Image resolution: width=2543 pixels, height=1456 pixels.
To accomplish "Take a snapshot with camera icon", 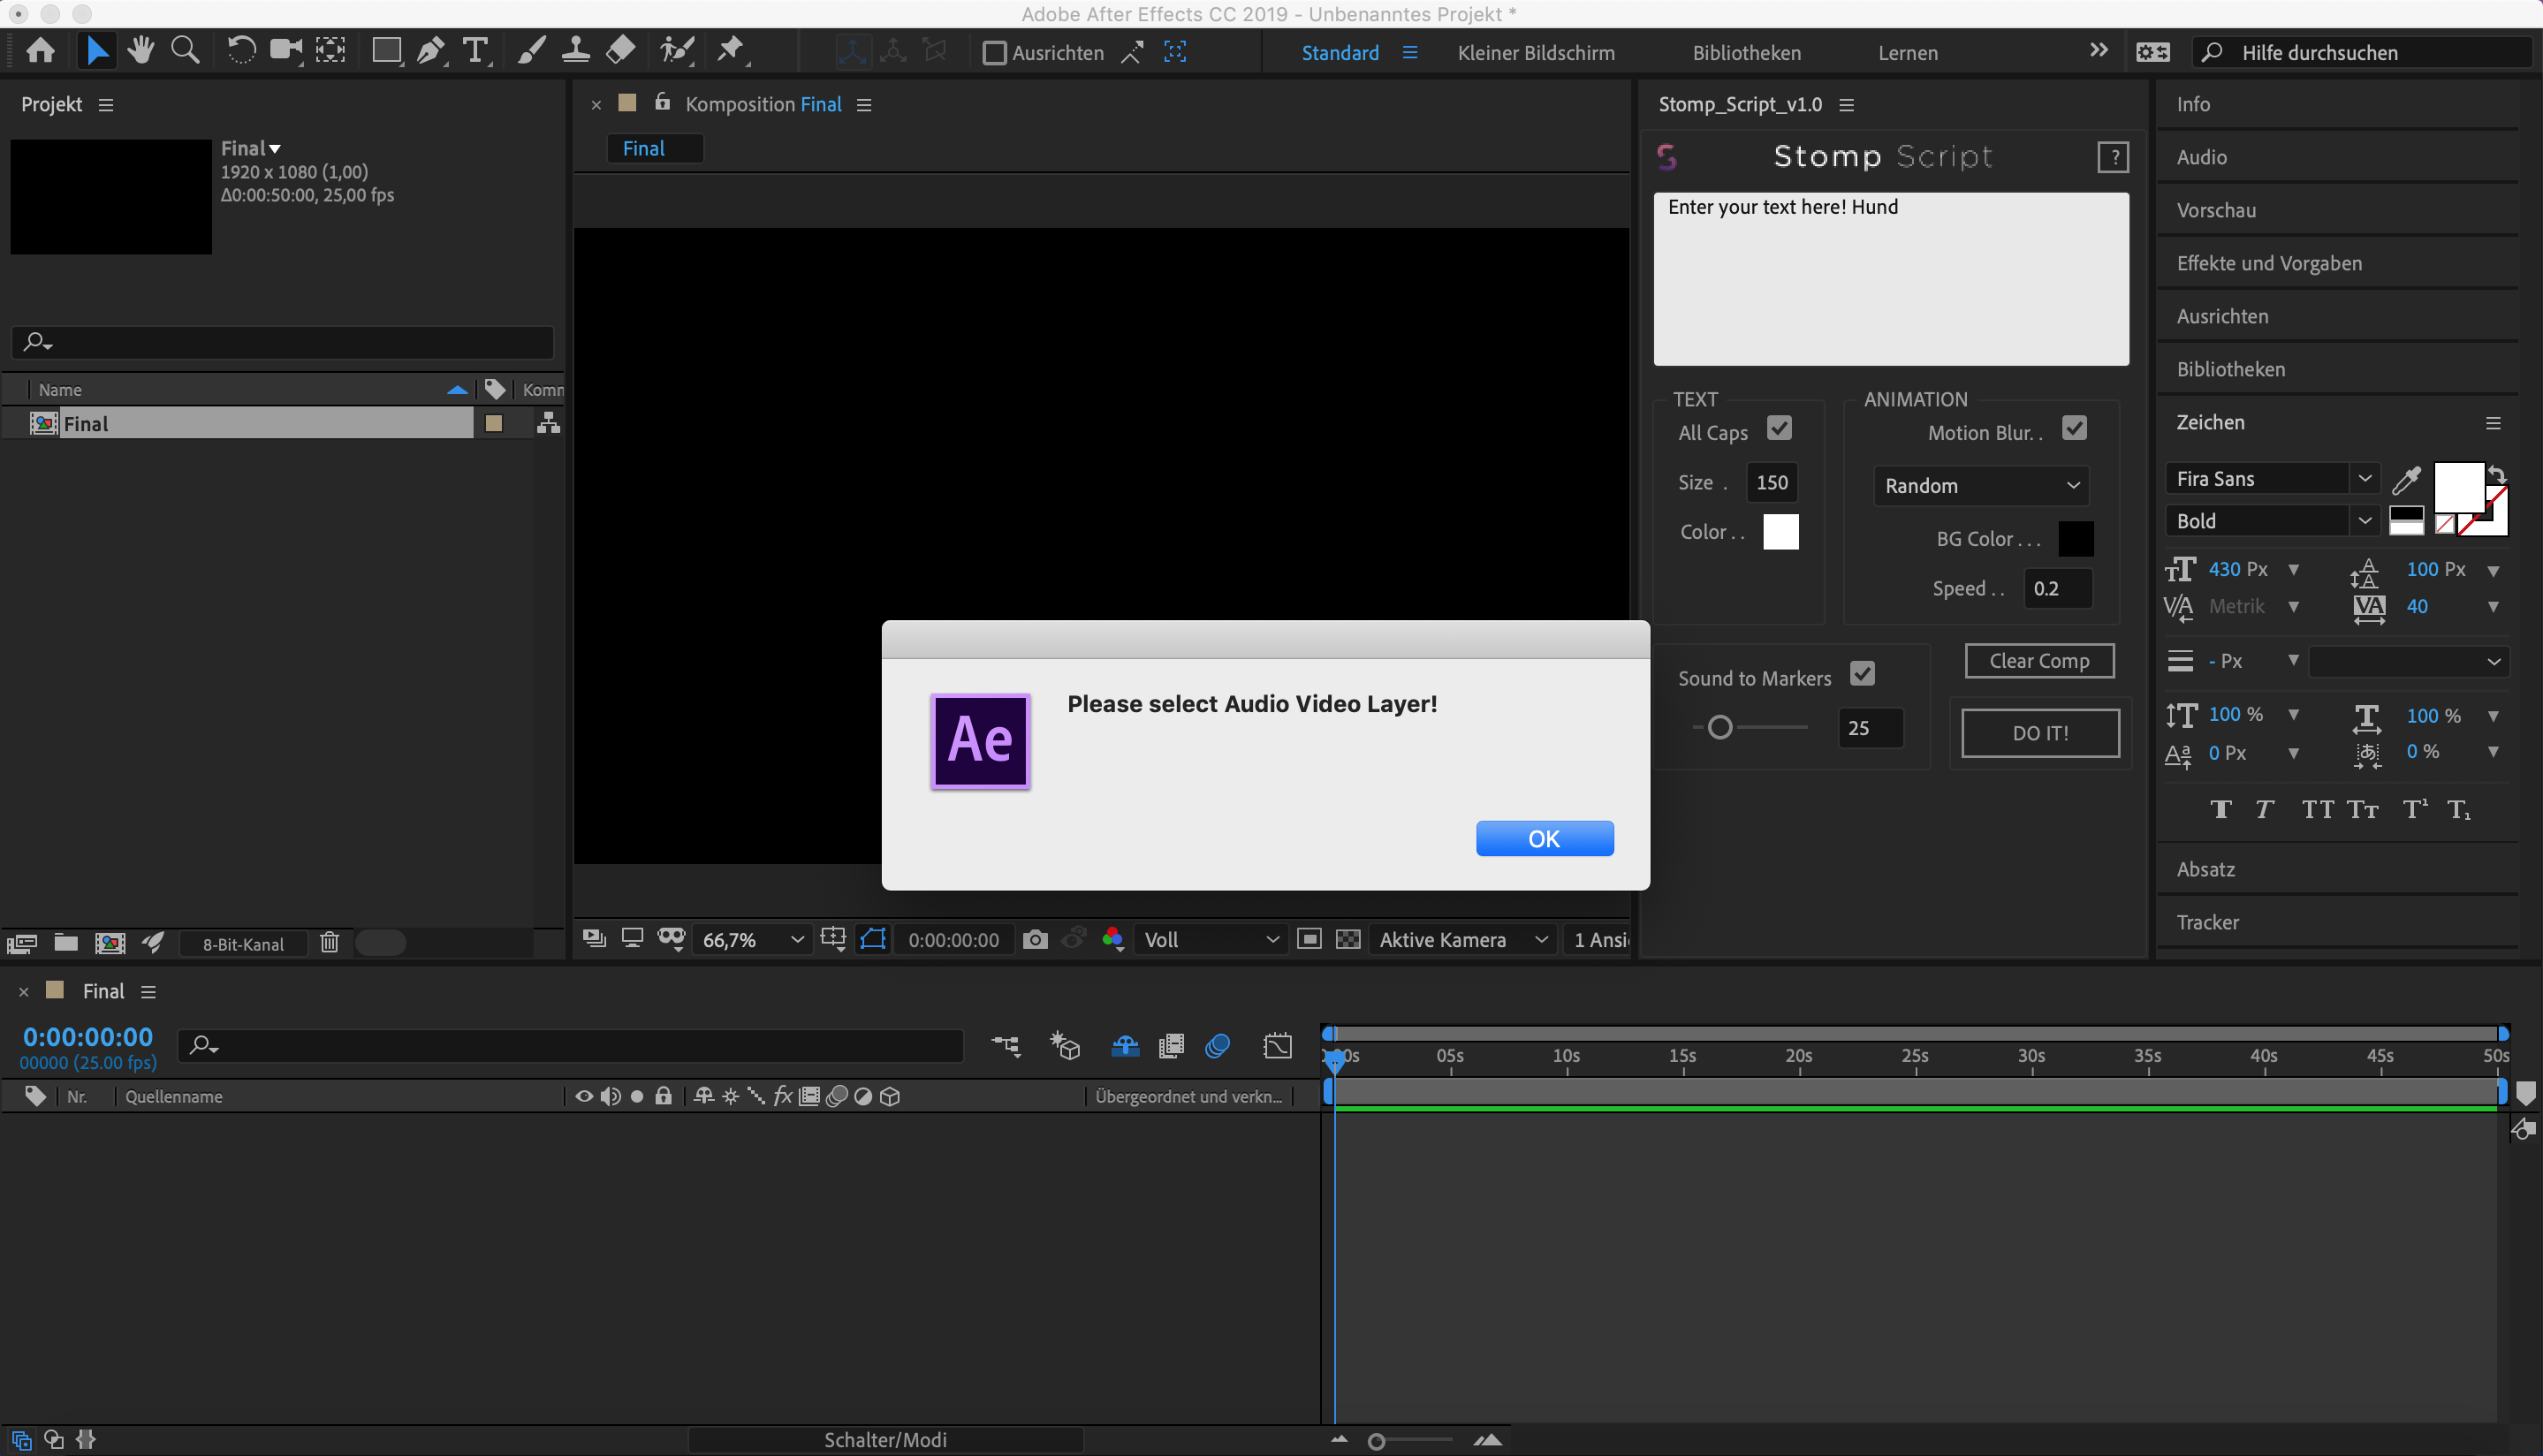I will coord(1035,940).
